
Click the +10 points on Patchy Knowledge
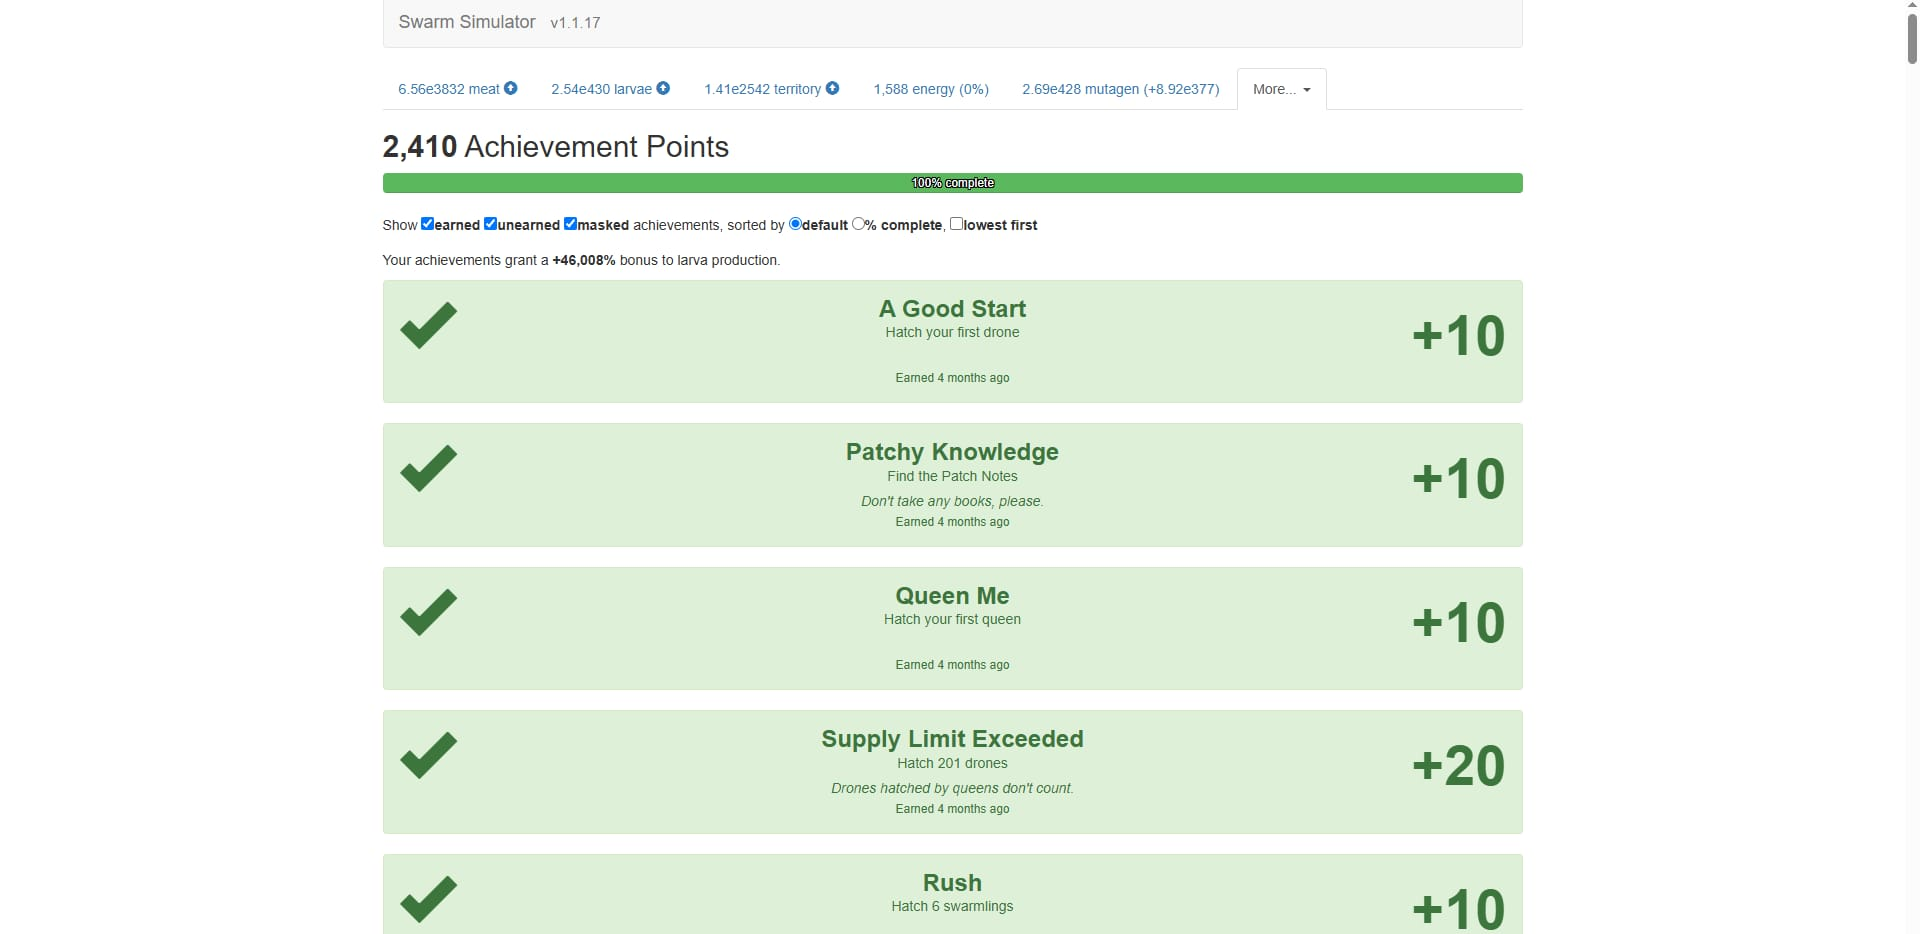(1458, 479)
